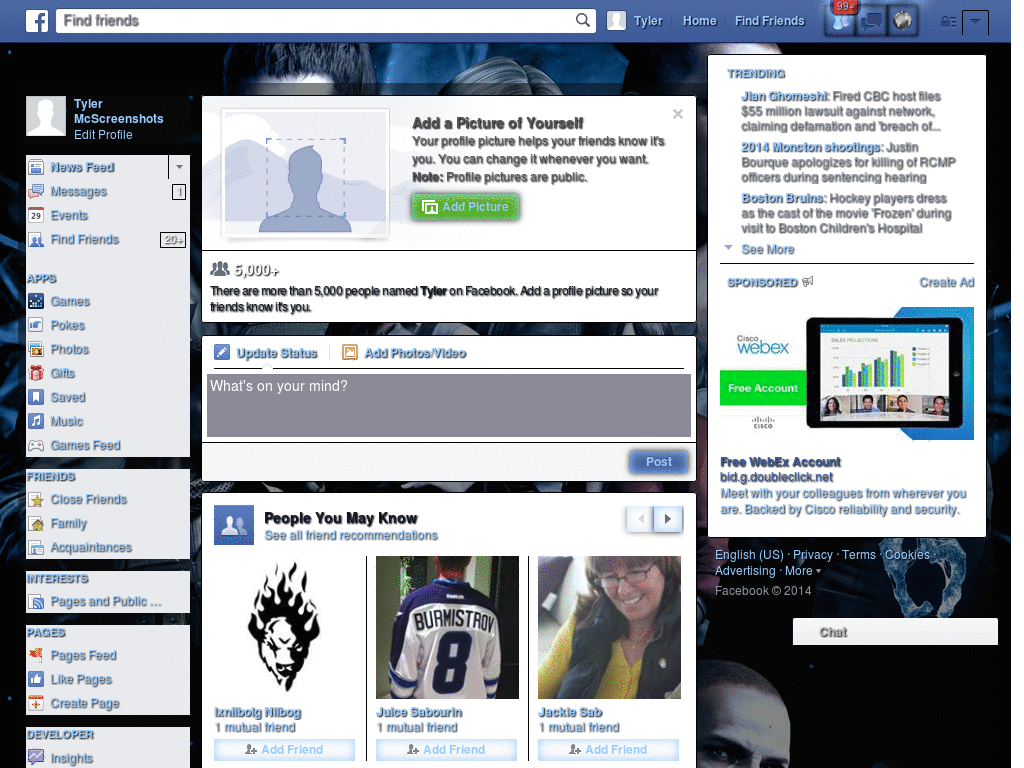Dismiss the Add a Picture of Yourself card
This screenshot has height=768, width=1024.
click(678, 114)
